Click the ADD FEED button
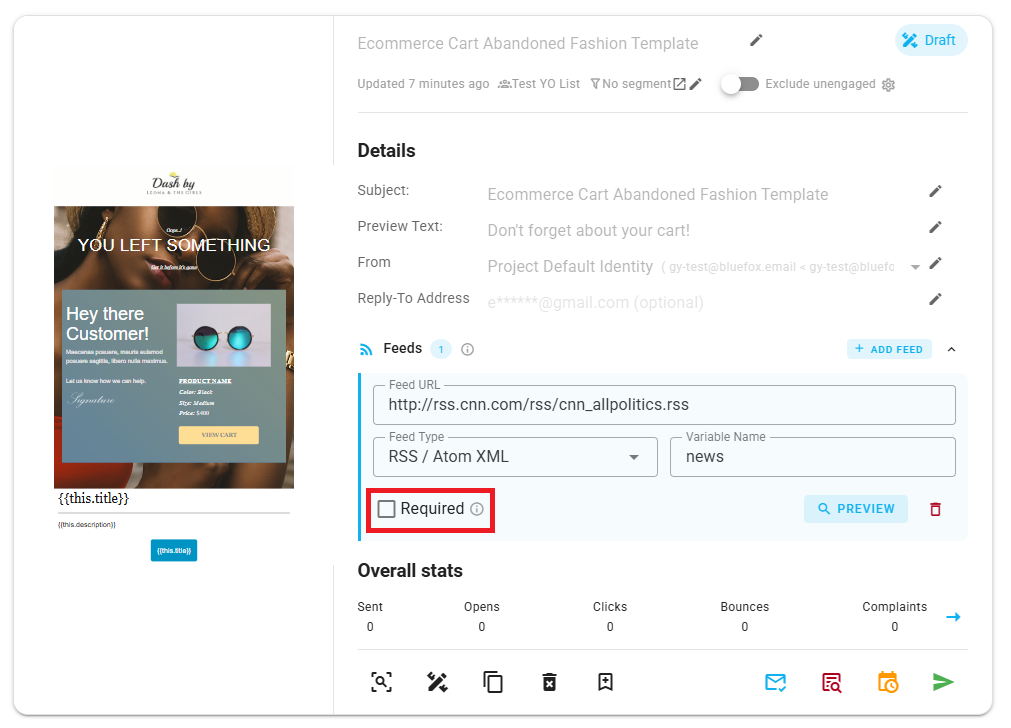The width and height of the screenshot is (1011, 728). click(889, 349)
